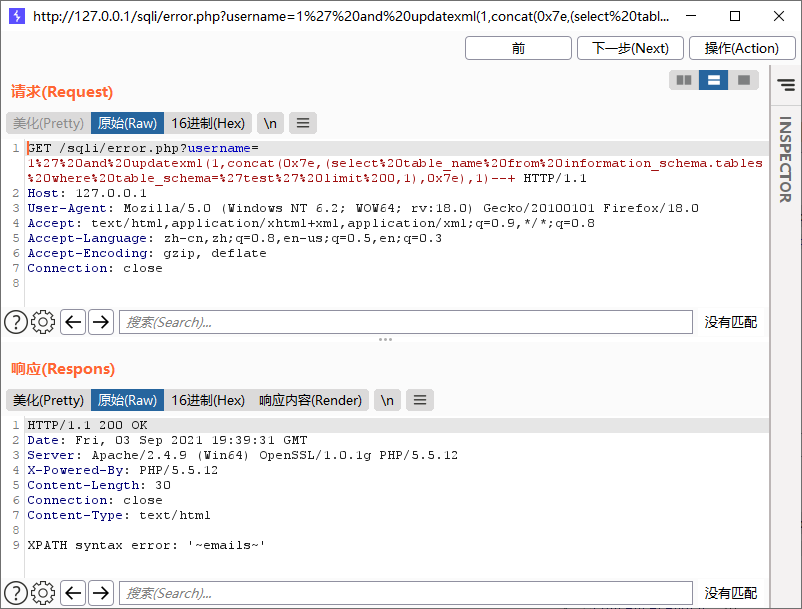Select the combined tabs layout icon
Screen dimensions: 802x609
click(x=743, y=80)
